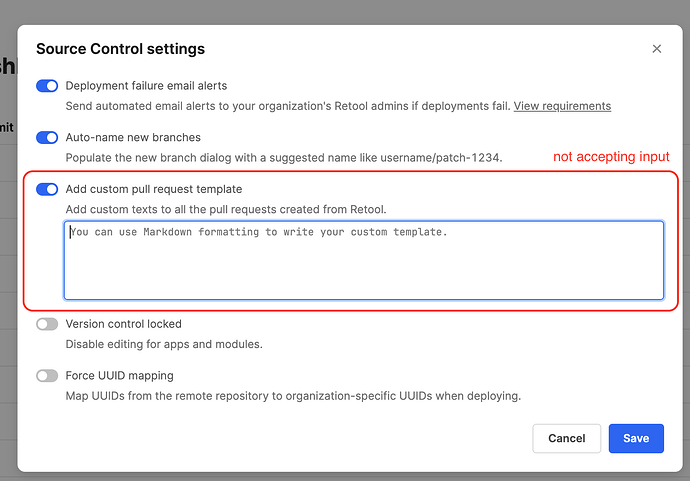
Task: Enable the Version control locked toggle
Action: (x=47, y=324)
